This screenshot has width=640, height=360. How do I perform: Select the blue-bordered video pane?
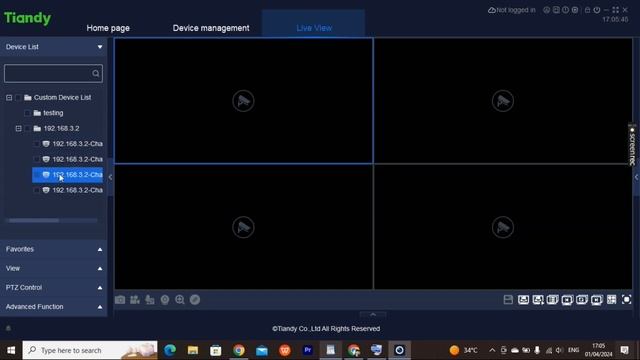coord(243,101)
